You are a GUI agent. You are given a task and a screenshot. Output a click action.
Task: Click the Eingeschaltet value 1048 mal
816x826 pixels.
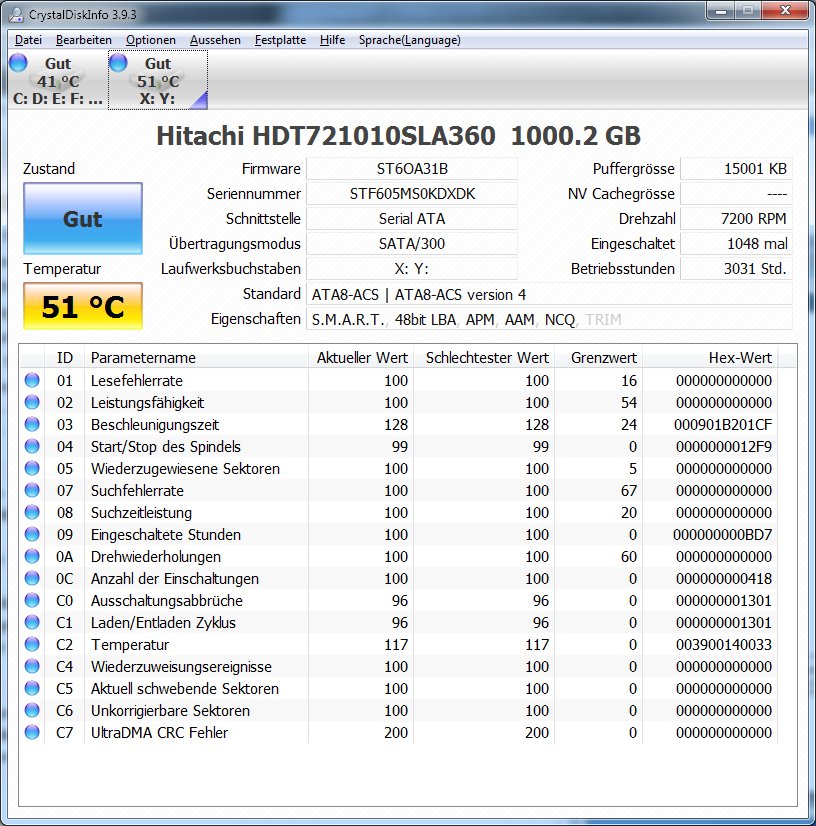[736, 243]
